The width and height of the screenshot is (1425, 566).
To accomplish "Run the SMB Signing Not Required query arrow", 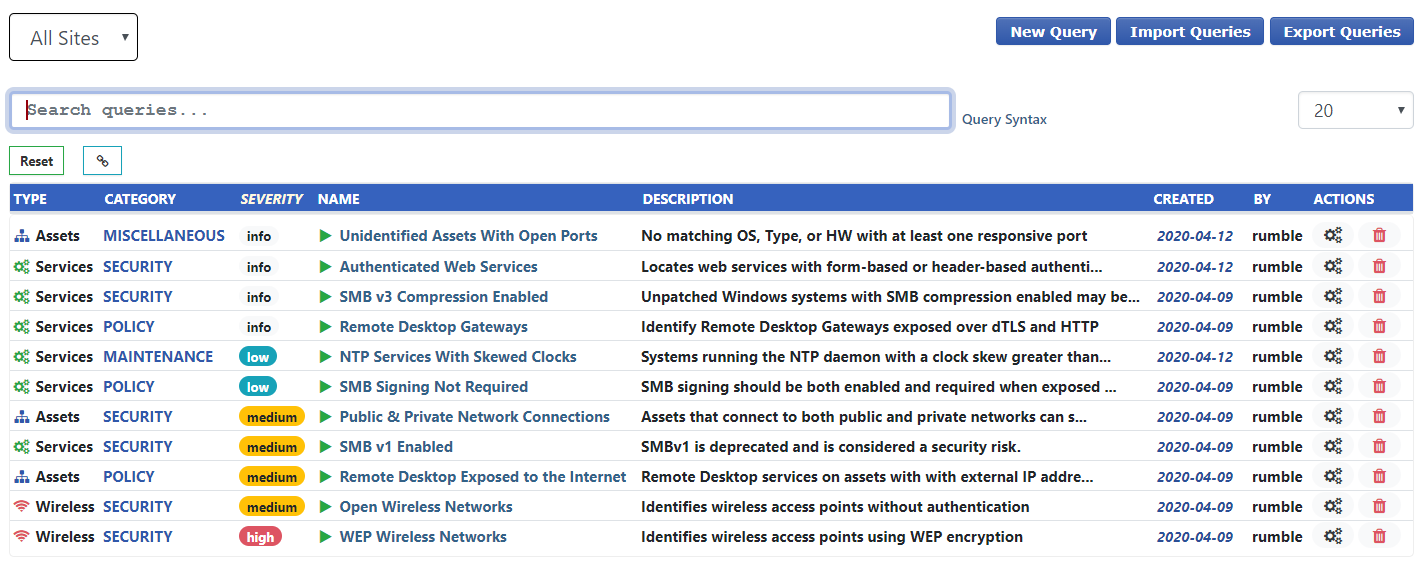I will coord(325,387).
